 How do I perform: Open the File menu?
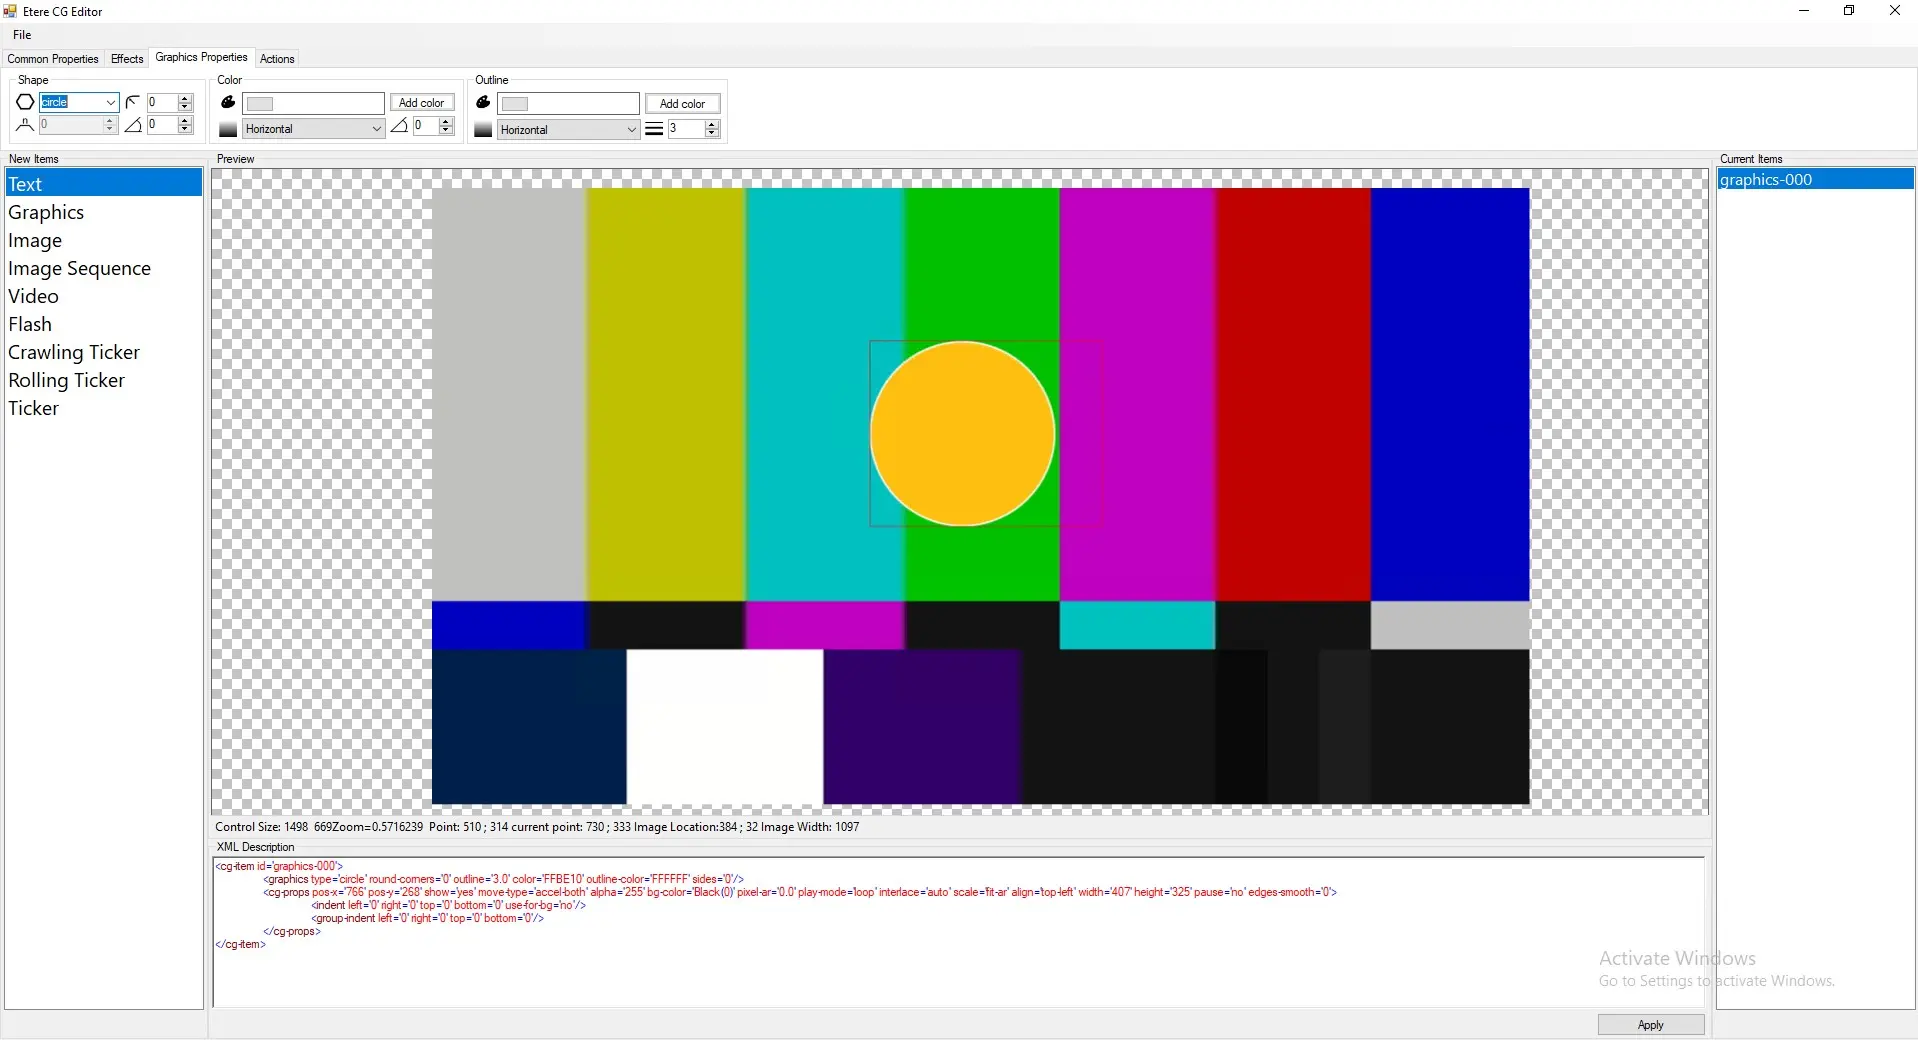click(22, 35)
